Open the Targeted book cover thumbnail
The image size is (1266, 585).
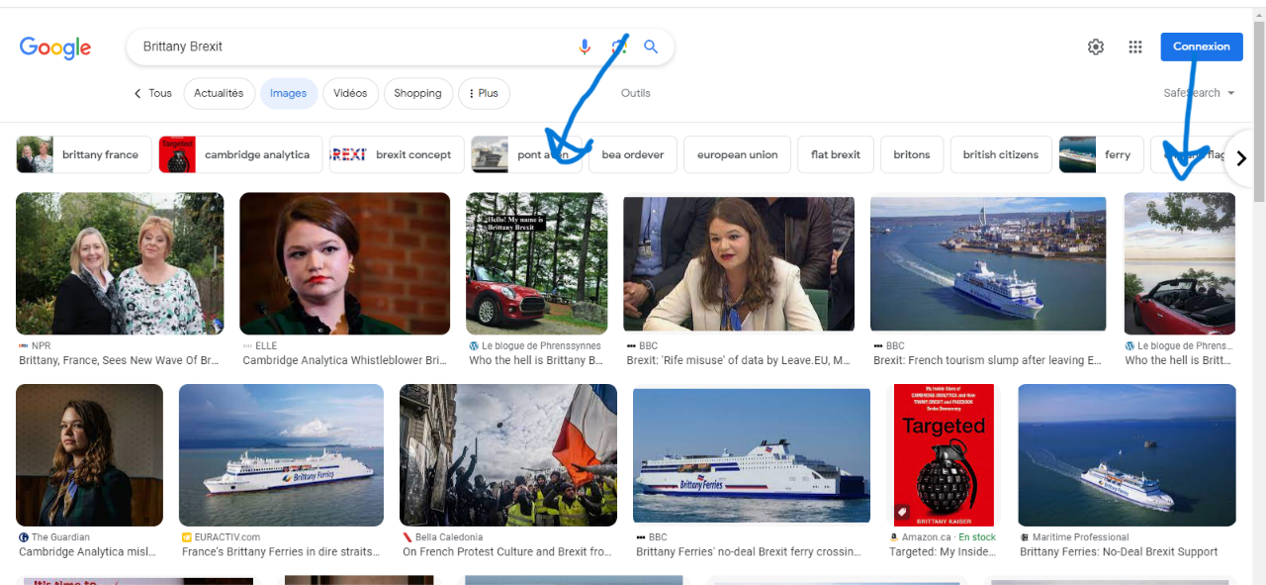(x=944, y=455)
